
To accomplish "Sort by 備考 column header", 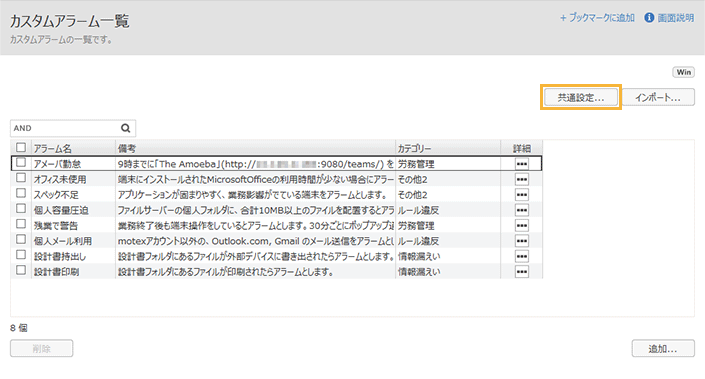I will coord(255,148).
